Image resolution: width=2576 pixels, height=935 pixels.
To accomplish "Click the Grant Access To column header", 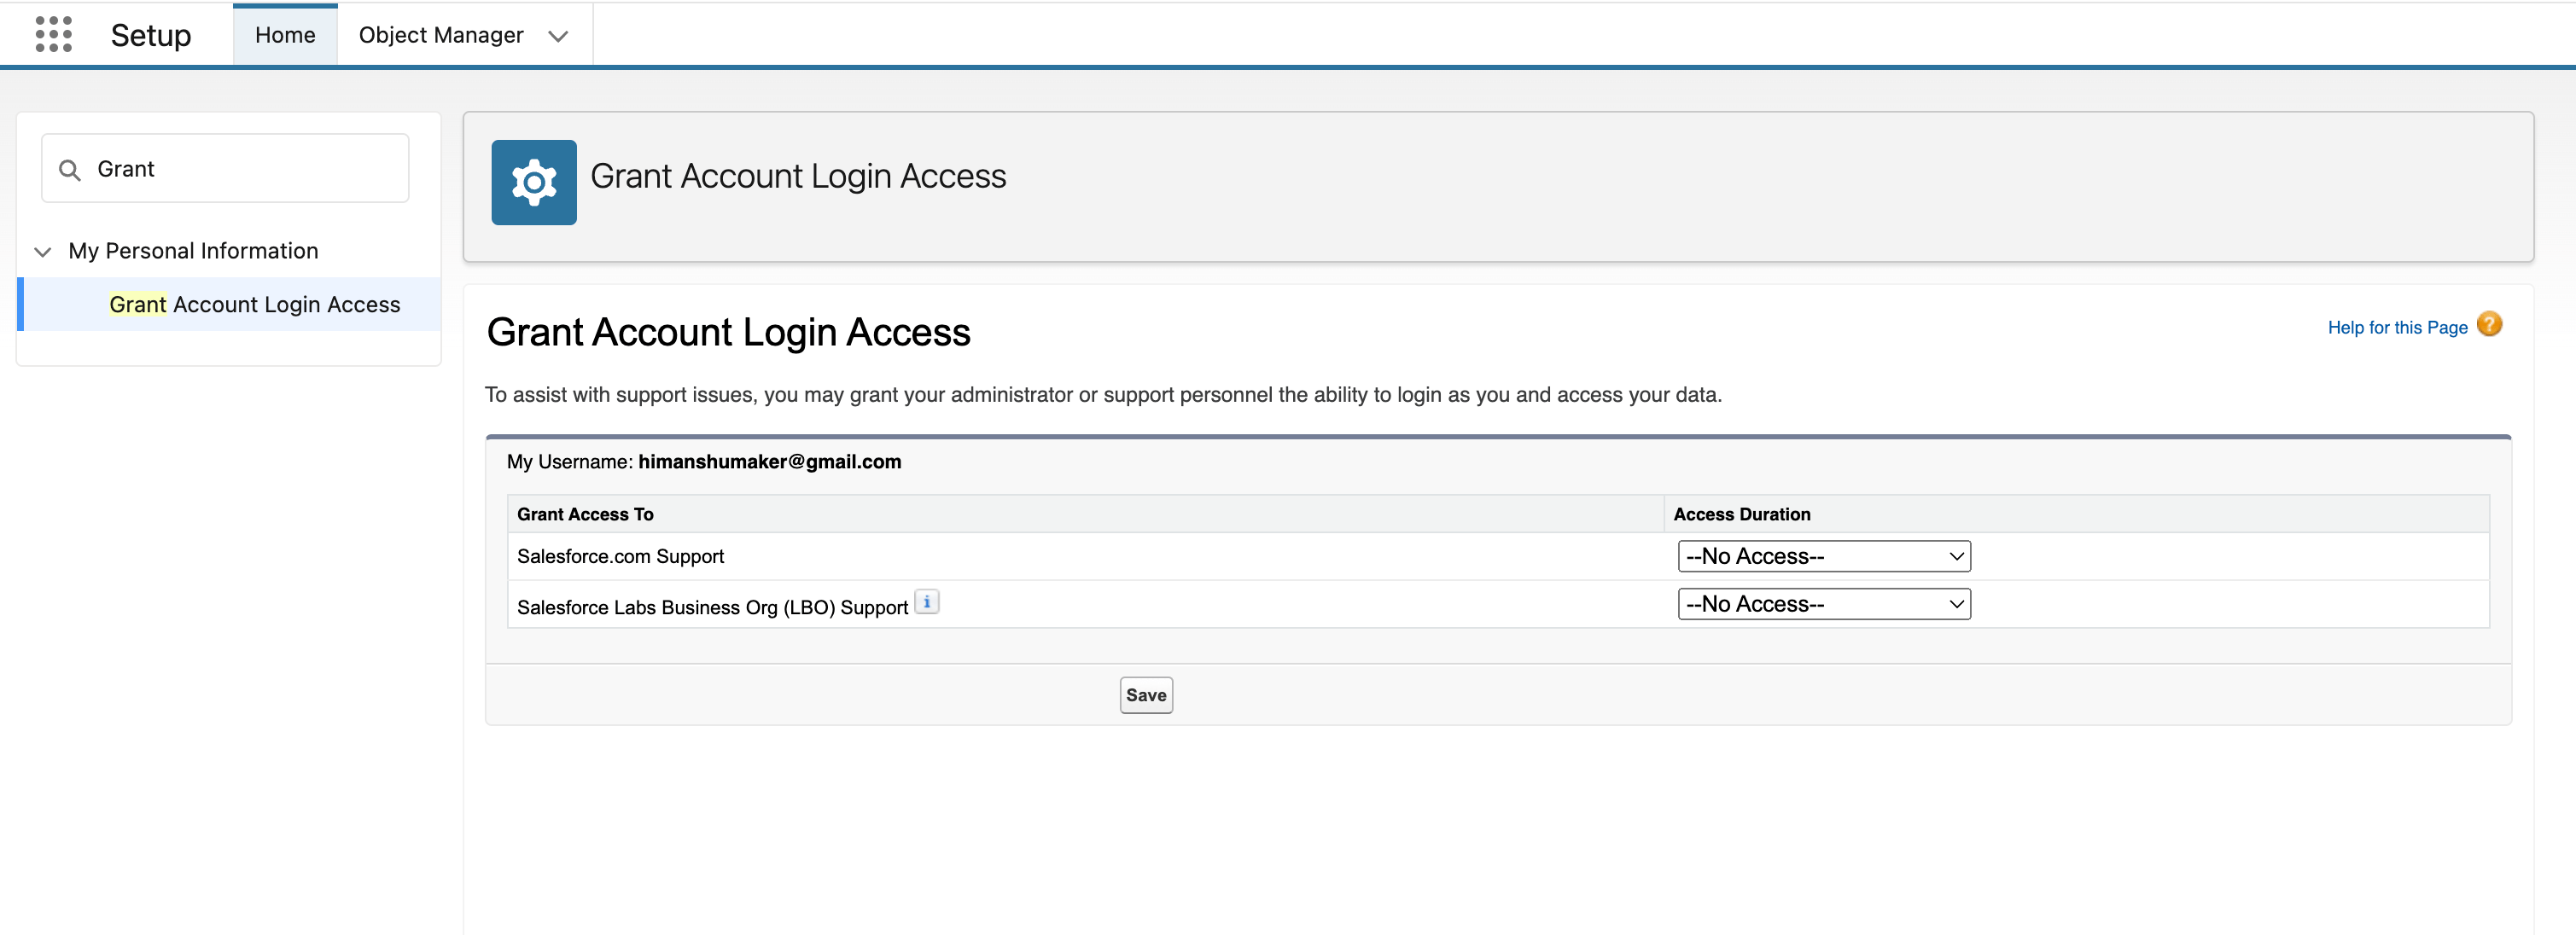I will point(585,514).
